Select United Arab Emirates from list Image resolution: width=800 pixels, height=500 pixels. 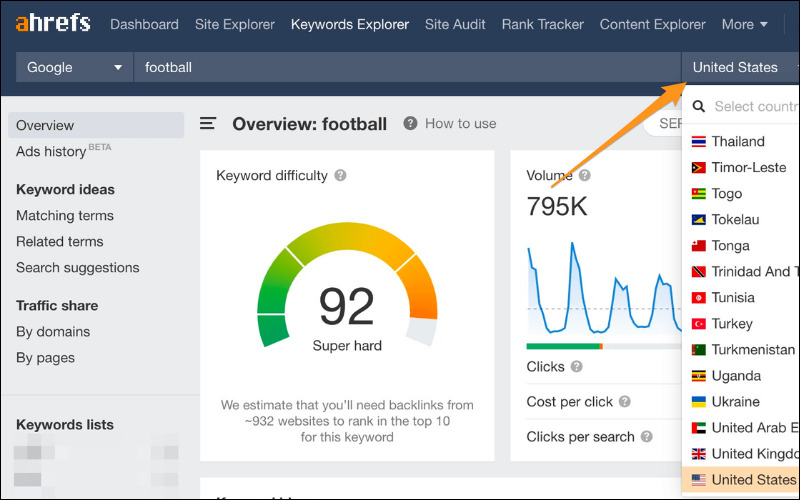point(741,428)
